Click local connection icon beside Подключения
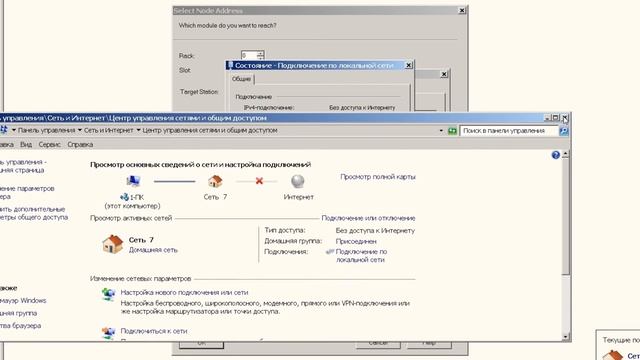The image size is (640, 360). click(330, 252)
